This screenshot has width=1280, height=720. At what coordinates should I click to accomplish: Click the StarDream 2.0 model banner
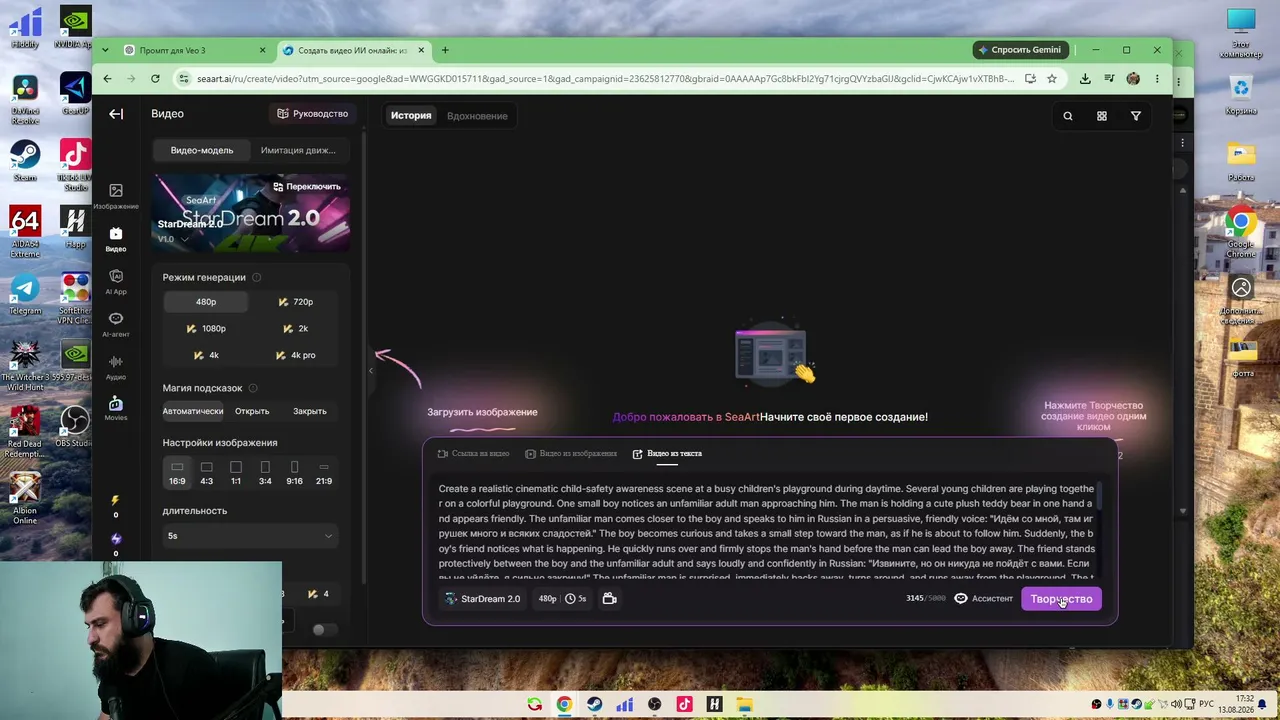[x=251, y=212]
